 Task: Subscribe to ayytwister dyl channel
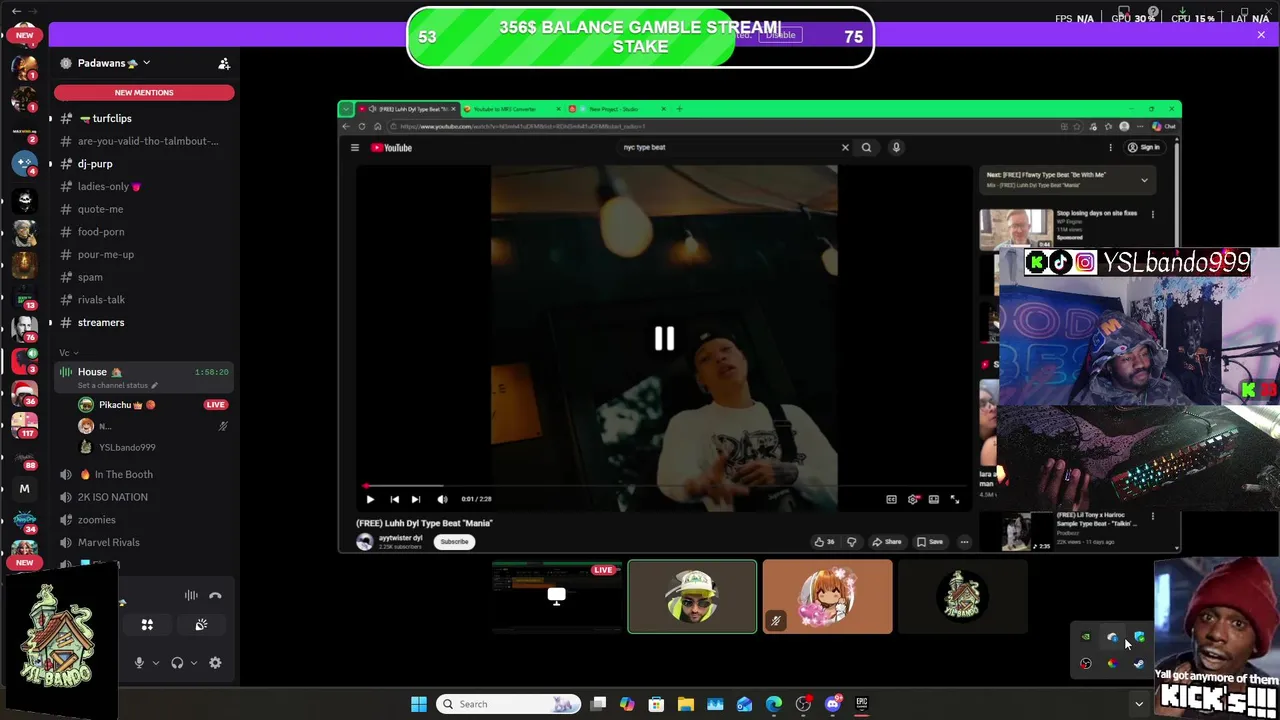pos(454,542)
